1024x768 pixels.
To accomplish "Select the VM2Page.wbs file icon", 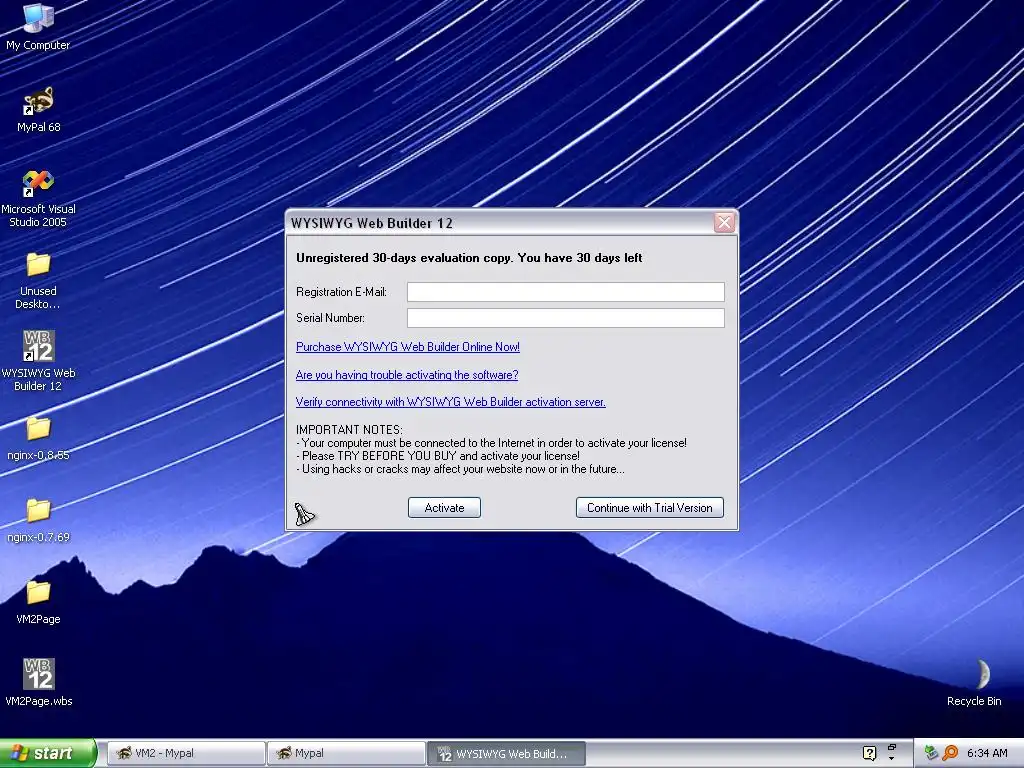I will 39,682.
